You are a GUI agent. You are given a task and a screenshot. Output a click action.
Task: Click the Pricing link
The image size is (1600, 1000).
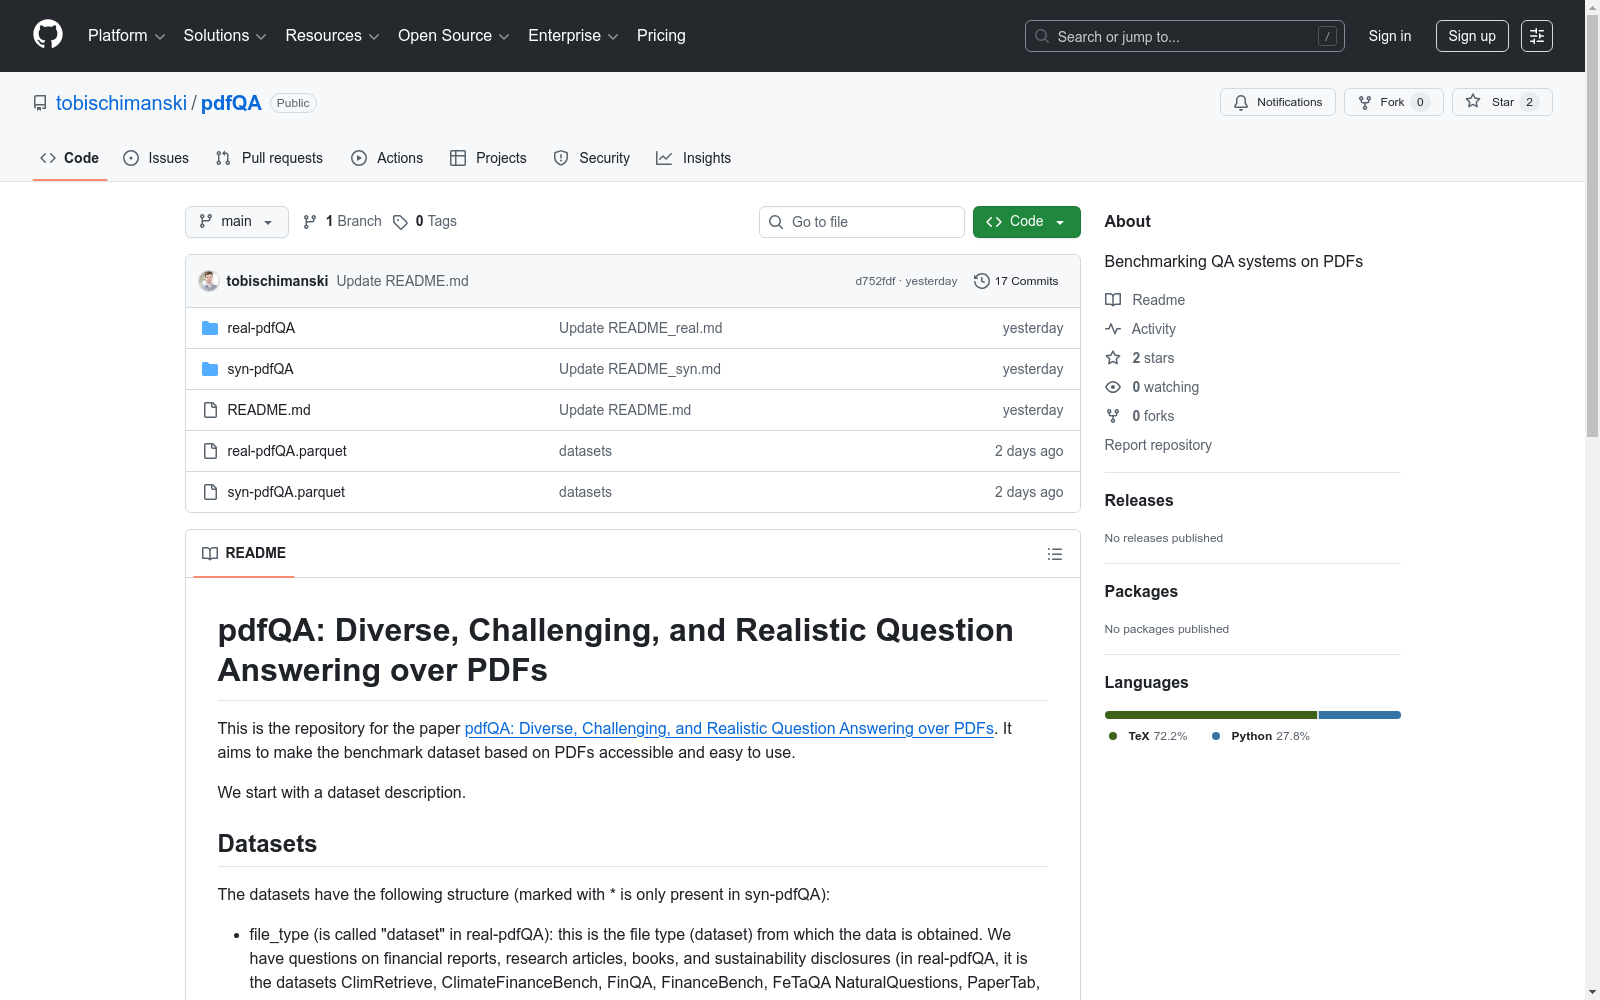tap(661, 36)
